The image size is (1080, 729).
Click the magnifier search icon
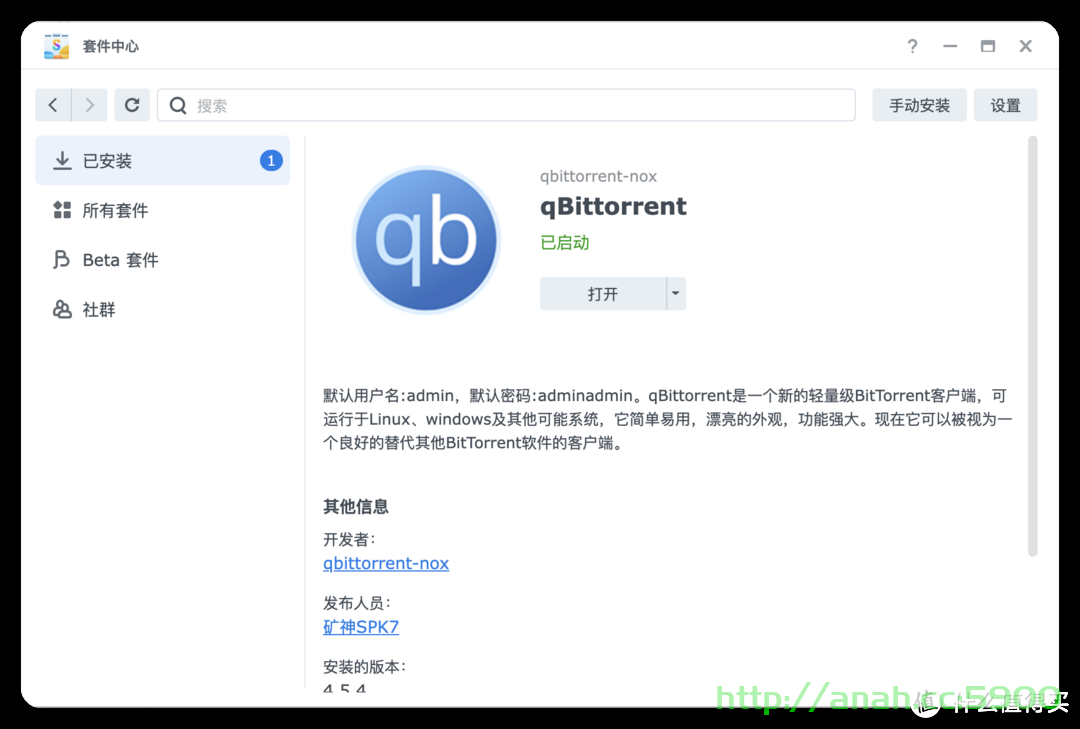coord(178,105)
